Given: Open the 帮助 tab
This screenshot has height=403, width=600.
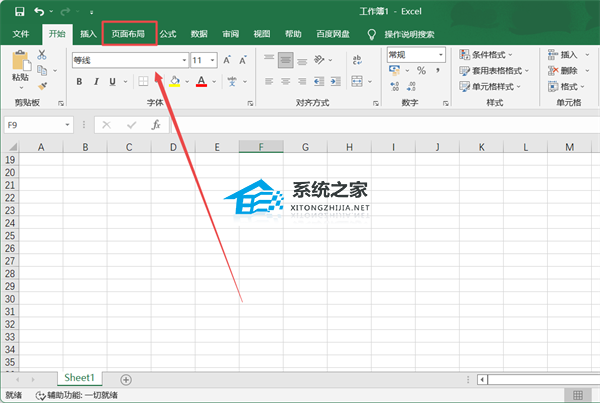Looking at the screenshot, I should 293,34.
